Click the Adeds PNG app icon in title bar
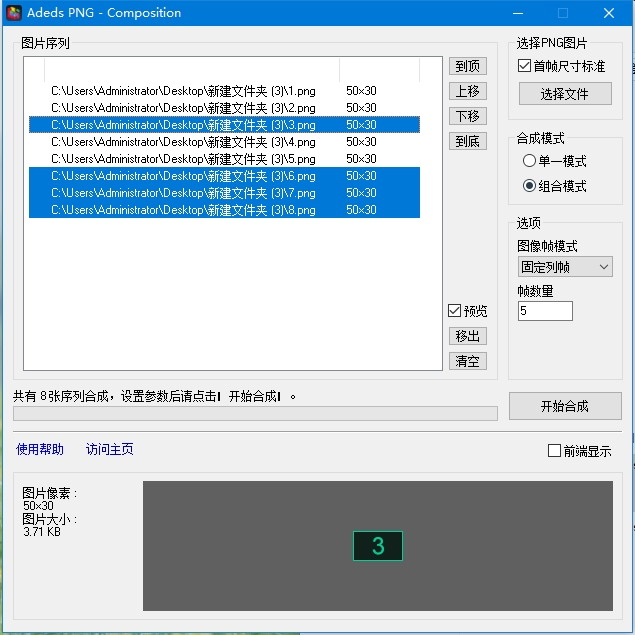The height and width of the screenshot is (635, 635). [14, 13]
